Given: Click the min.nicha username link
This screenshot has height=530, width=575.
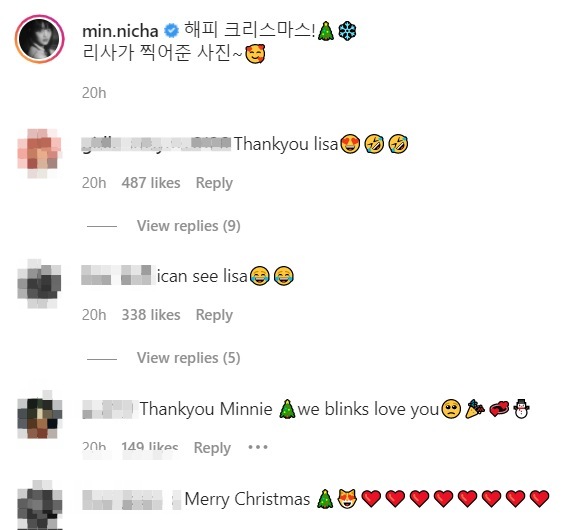Looking at the screenshot, I should click(120, 31).
